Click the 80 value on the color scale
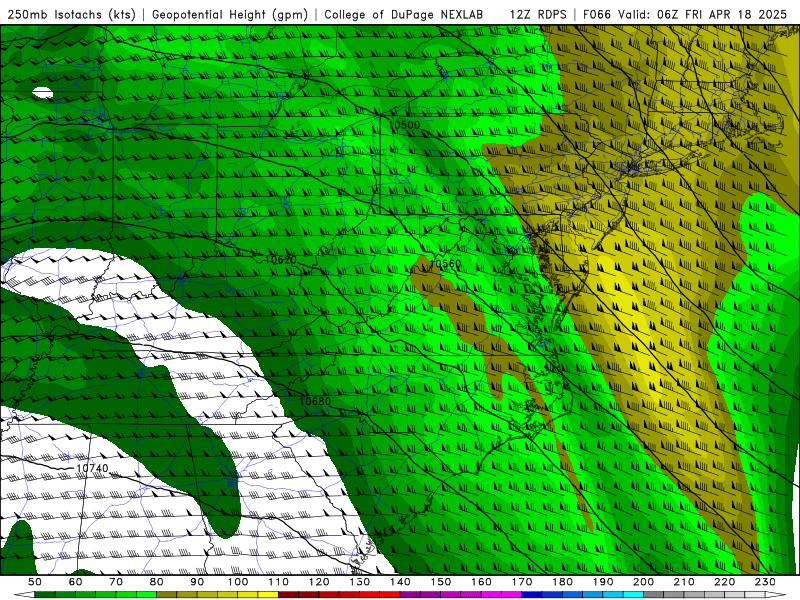Viewport: 800px width, 600px height. tap(157, 582)
